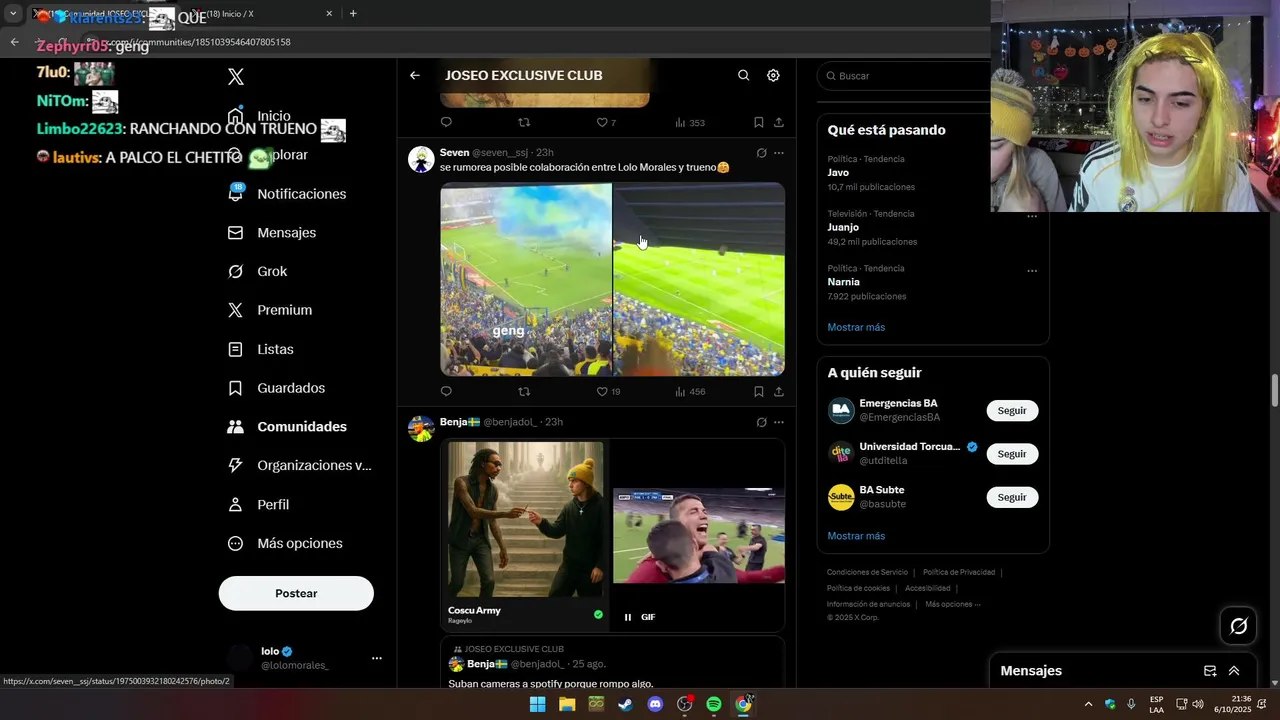The height and width of the screenshot is (720, 1280).
Task: Like the top post with 7 likes
Action: (606, 123)
